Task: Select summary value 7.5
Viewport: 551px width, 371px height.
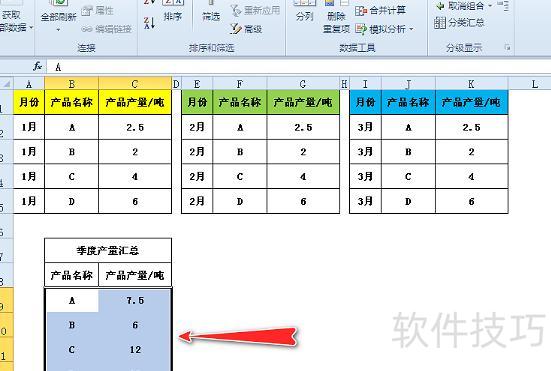Action: (135, 300)
